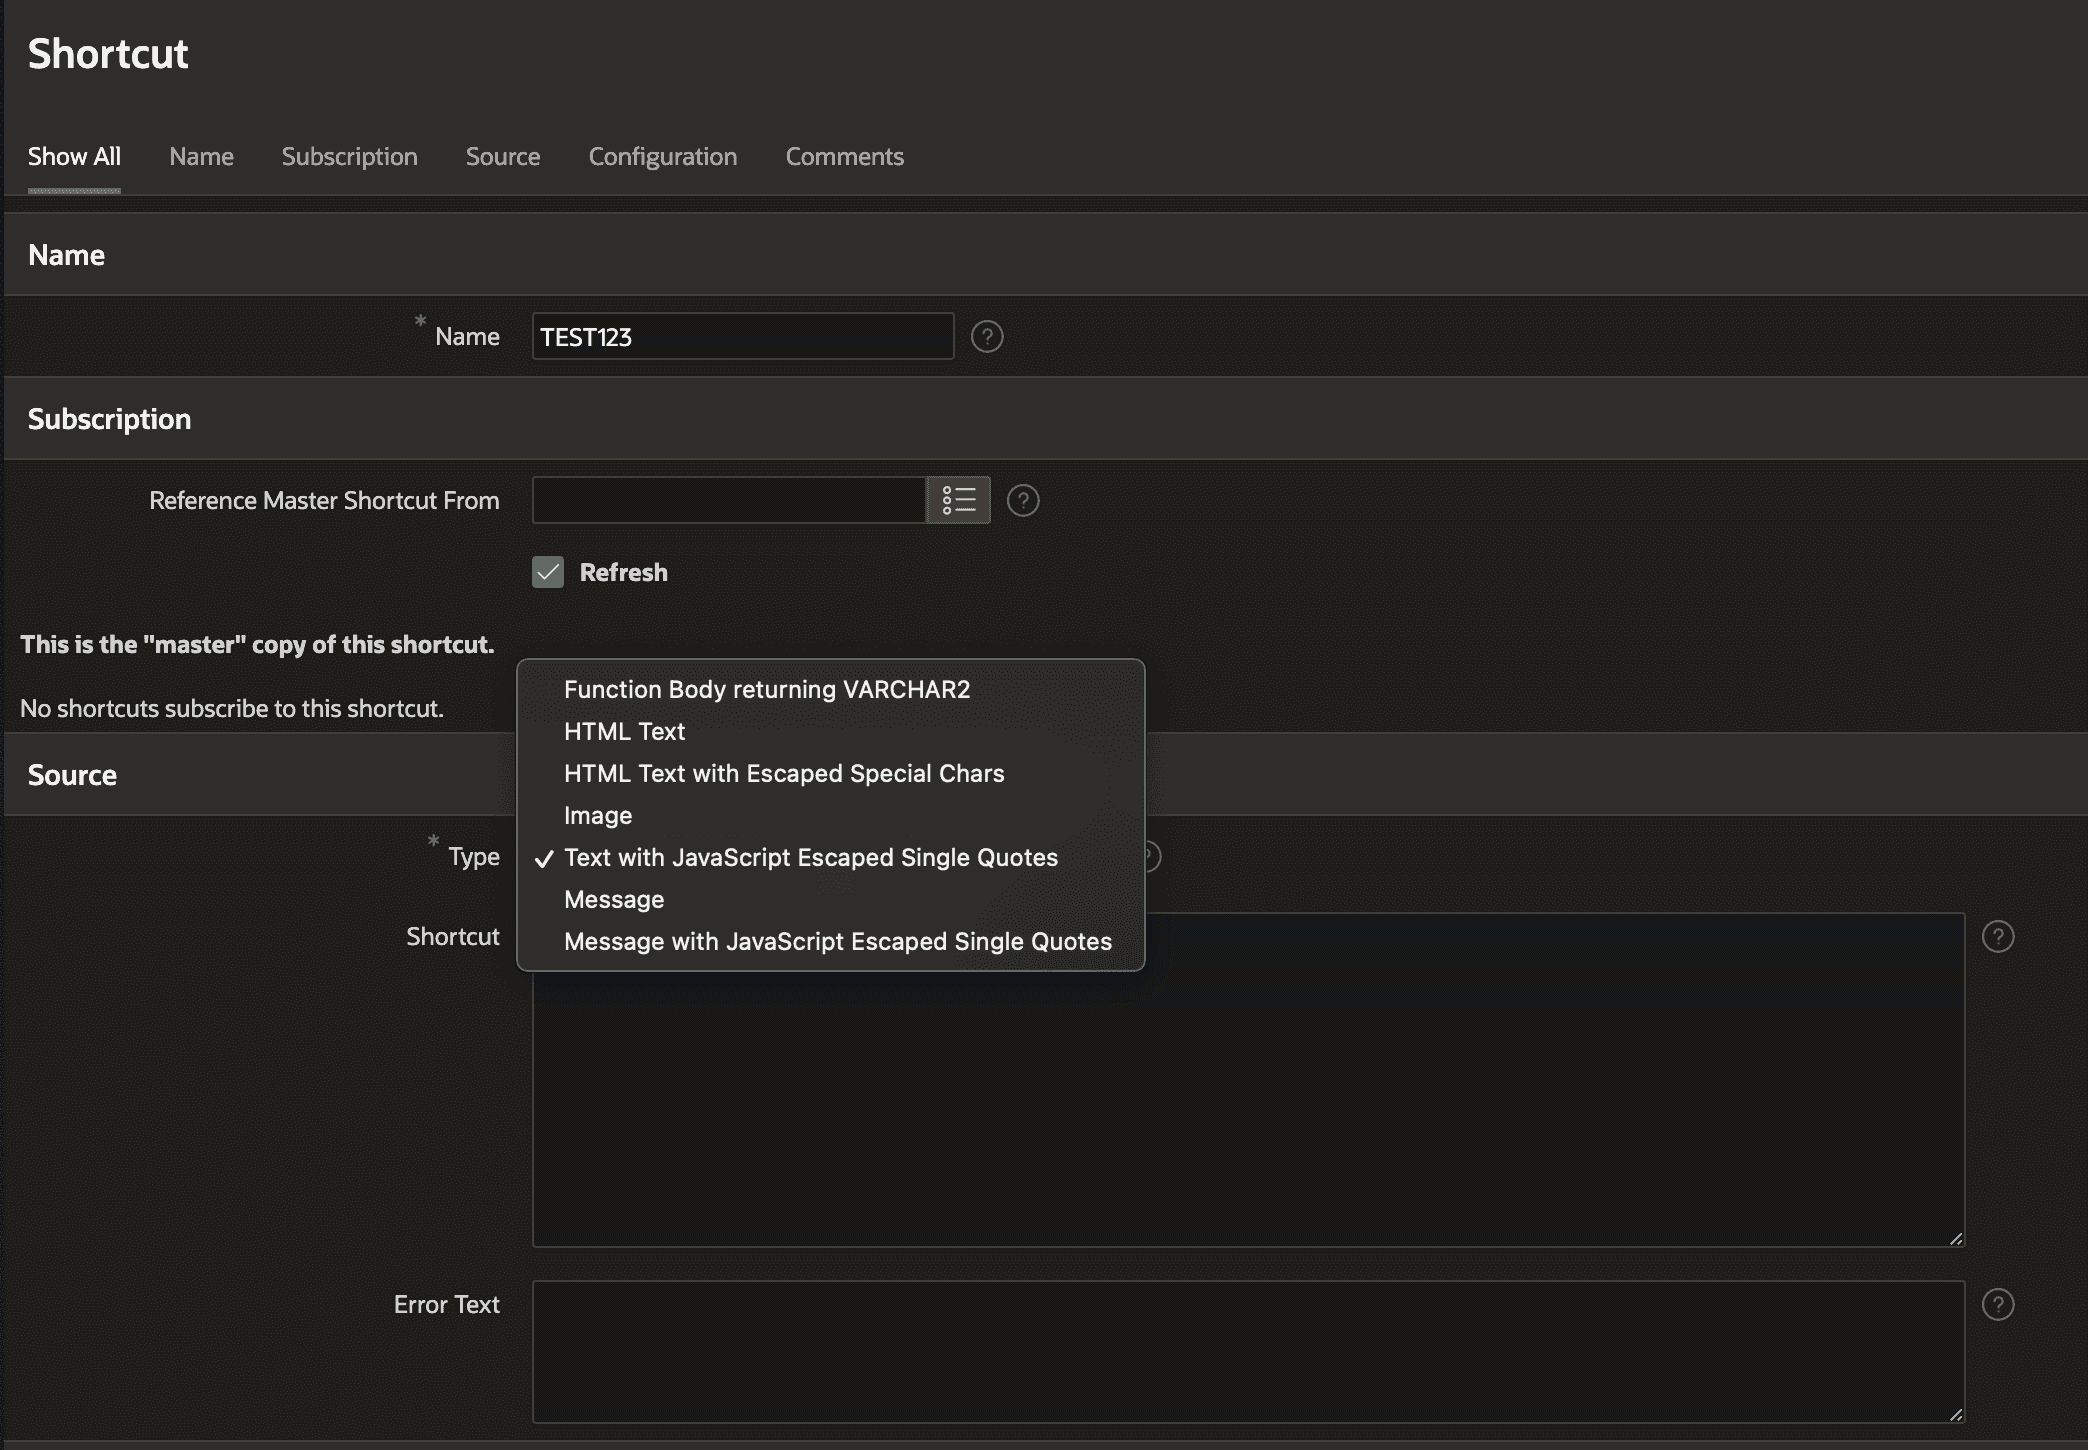
Task: Select HTML Text with Escaped Special Chars
Action: tap(783, 774)
